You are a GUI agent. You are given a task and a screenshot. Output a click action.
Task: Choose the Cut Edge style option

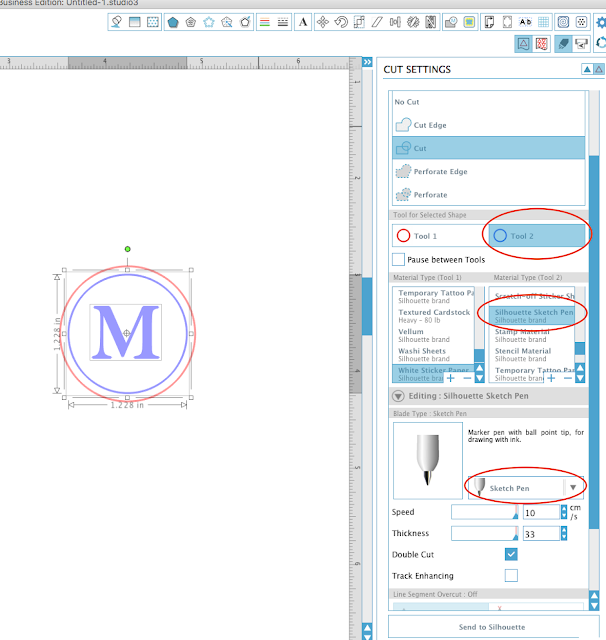click(x=488, y=125)
